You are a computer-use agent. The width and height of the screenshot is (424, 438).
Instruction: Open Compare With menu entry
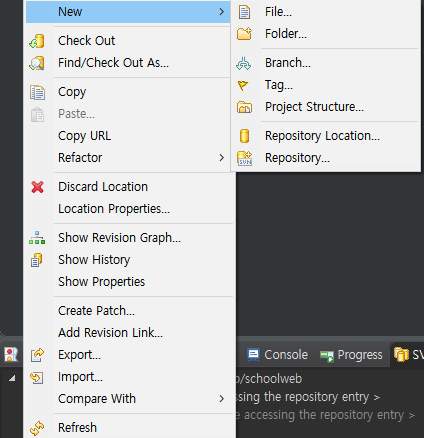point(128,399)
